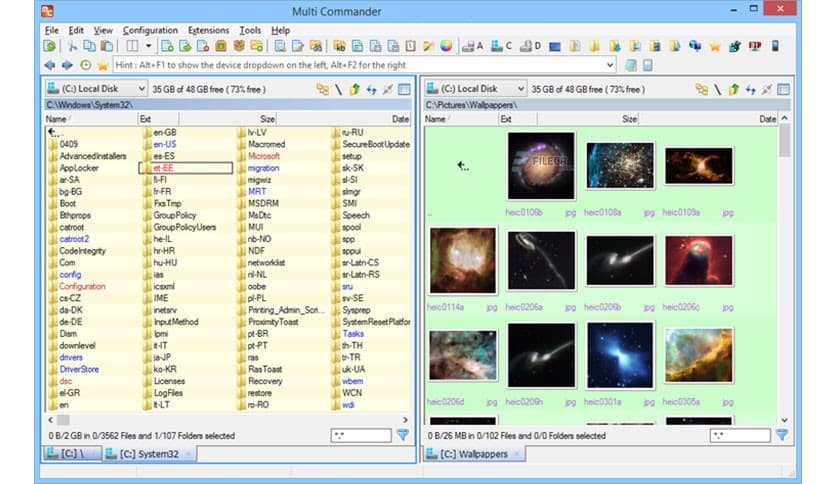The image size is (836, 484).
Task: Open the Help menu
Action: pos(280,30)
